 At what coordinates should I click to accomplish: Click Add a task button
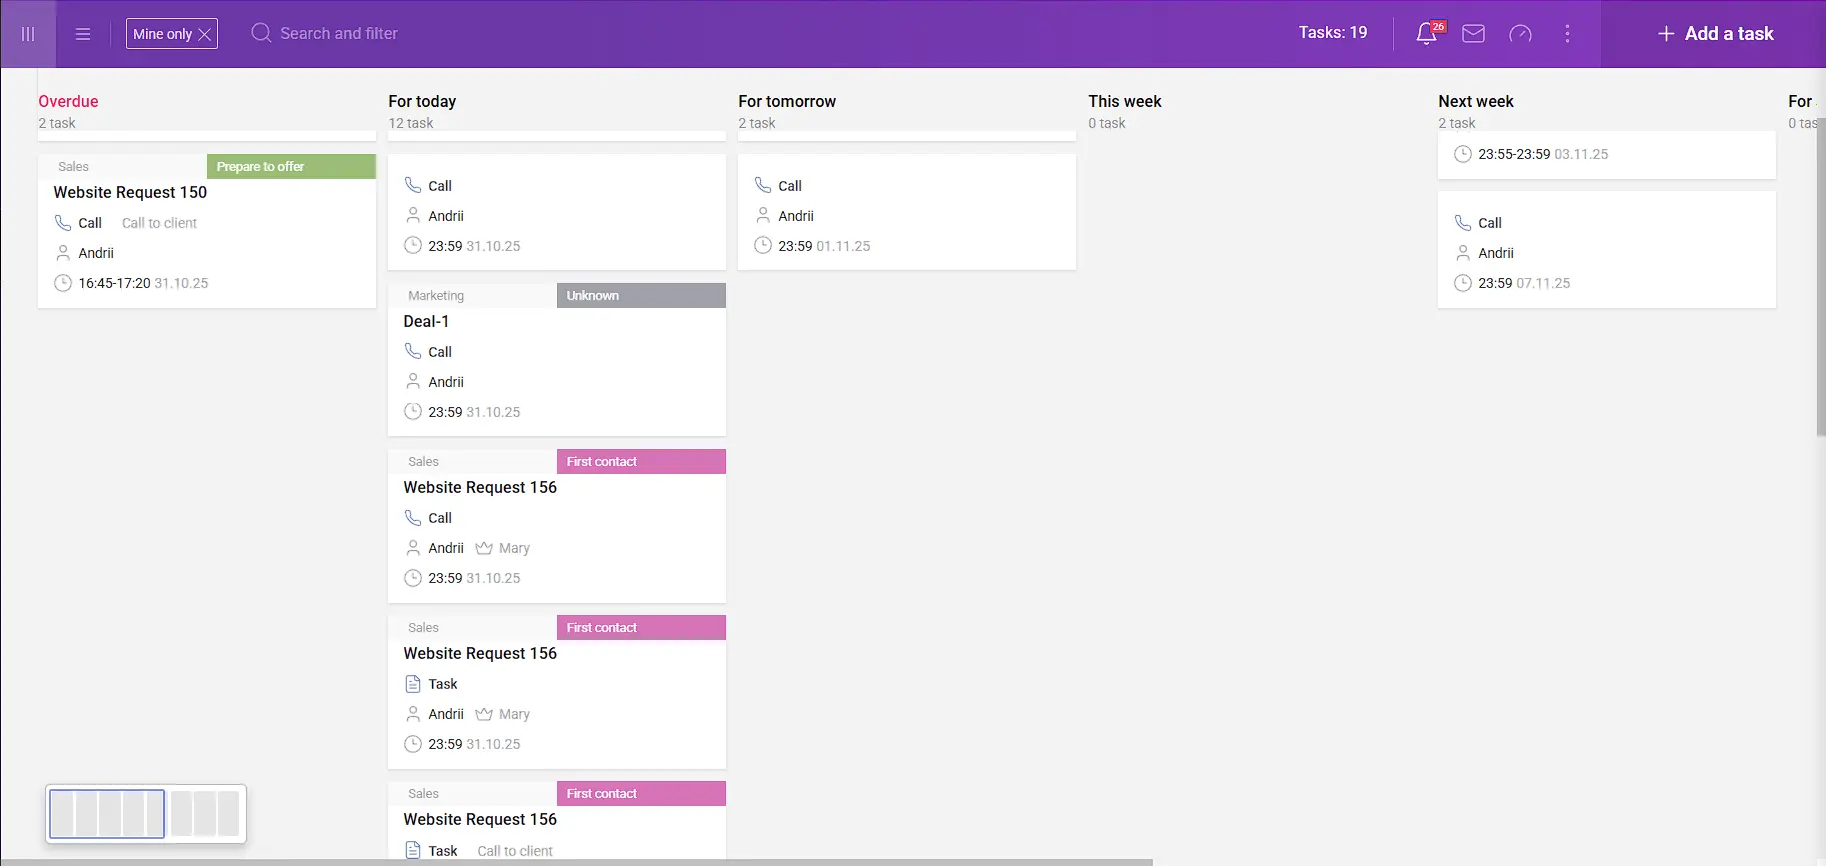click(x=1715, y=33)
